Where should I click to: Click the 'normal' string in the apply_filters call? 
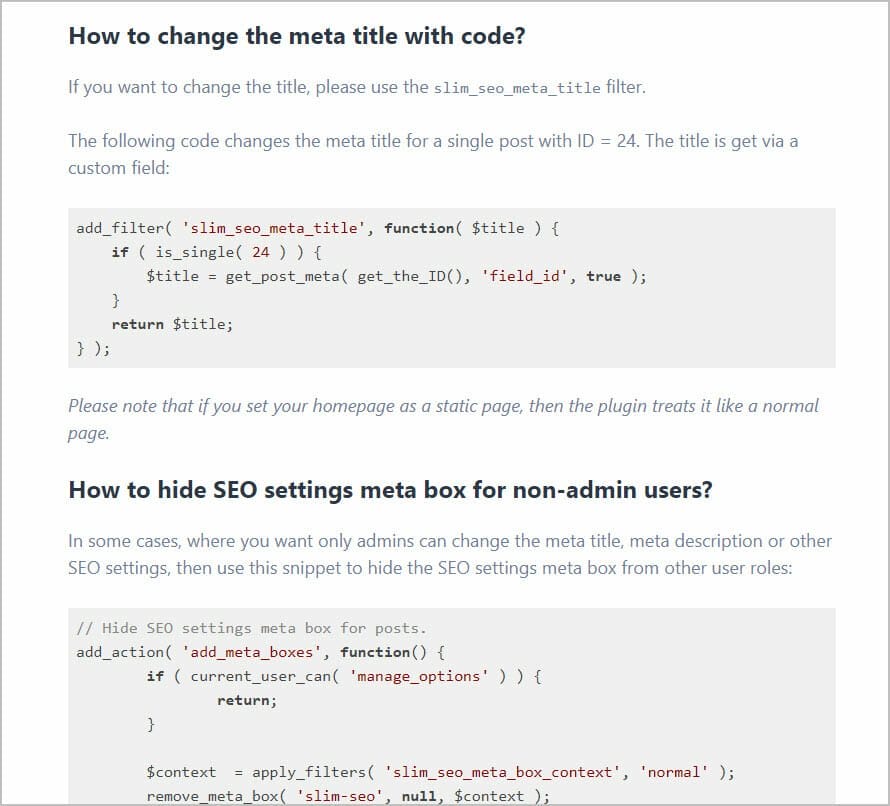[x=674, y=773]
